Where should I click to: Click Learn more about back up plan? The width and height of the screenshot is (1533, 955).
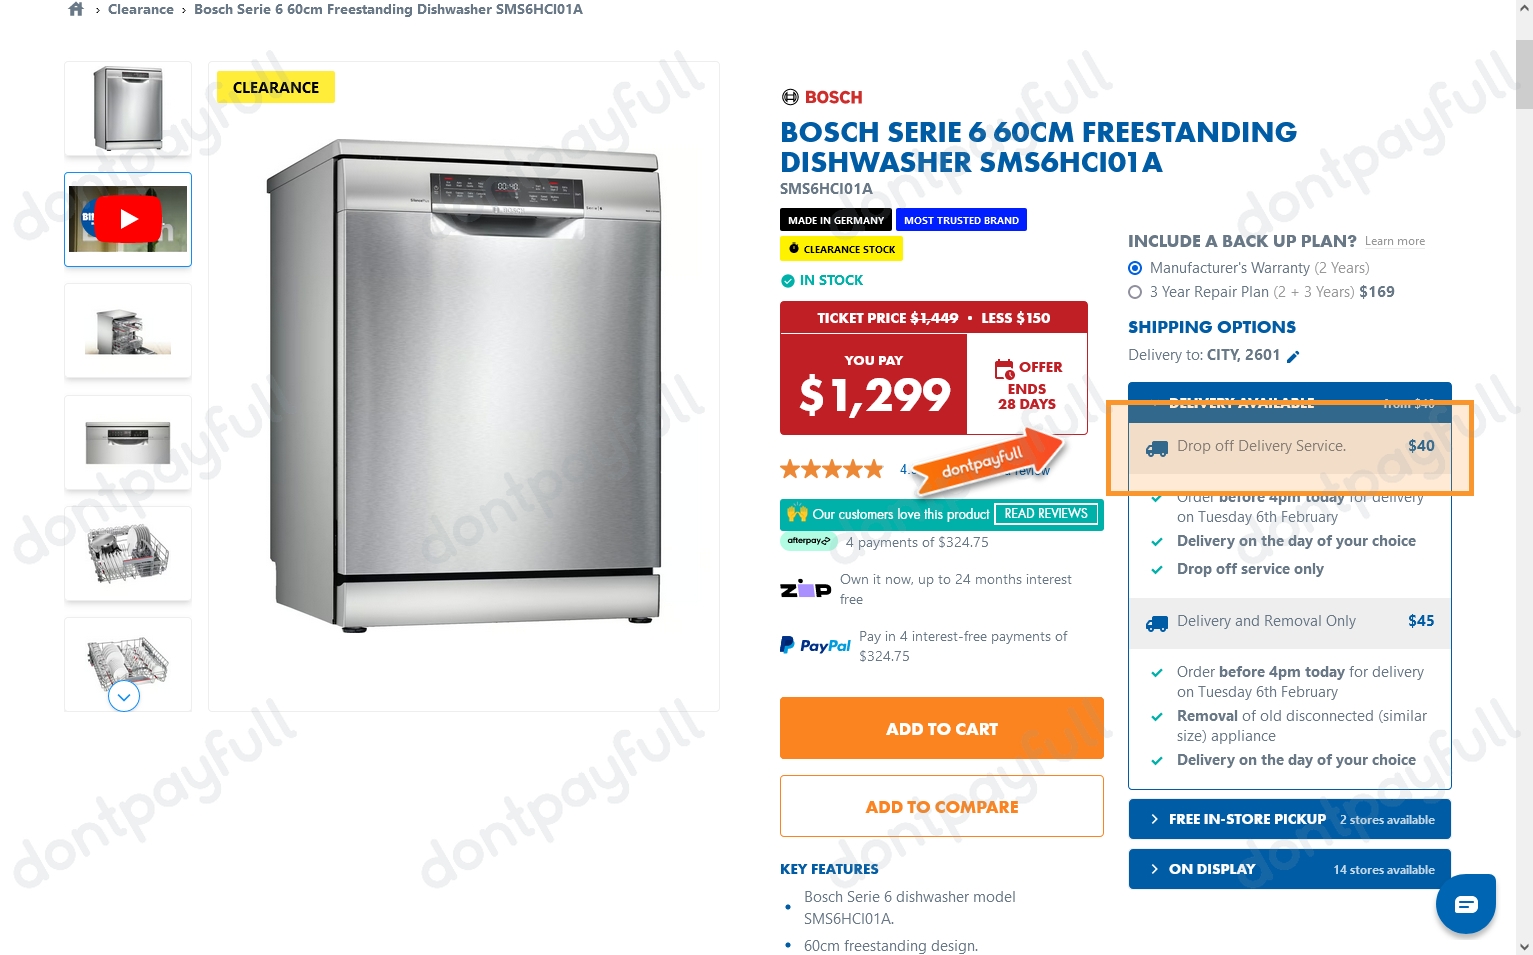coord(1394,241)
